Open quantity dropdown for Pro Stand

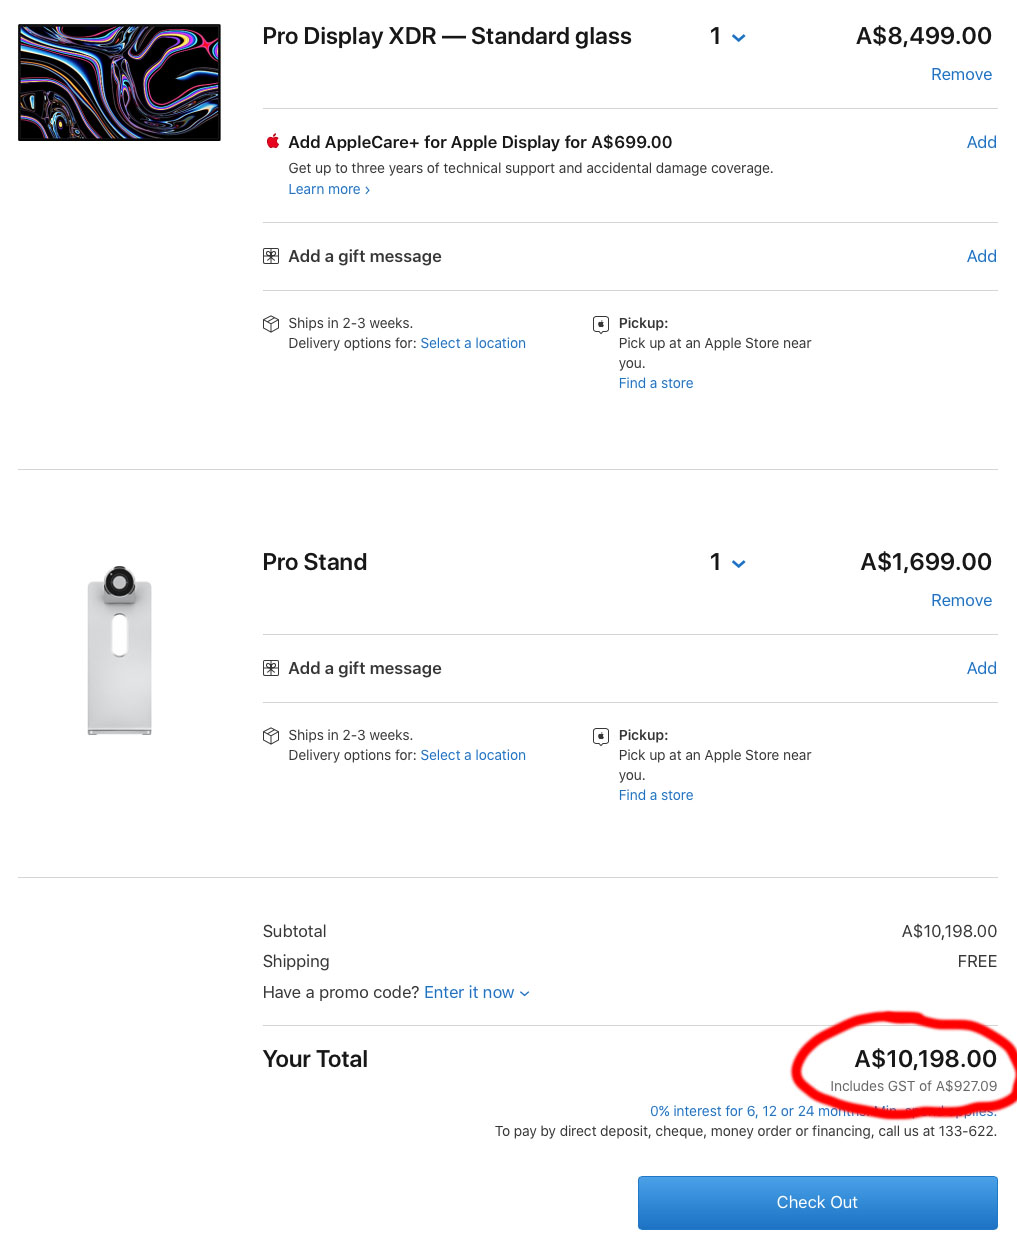tap(728, 563)
